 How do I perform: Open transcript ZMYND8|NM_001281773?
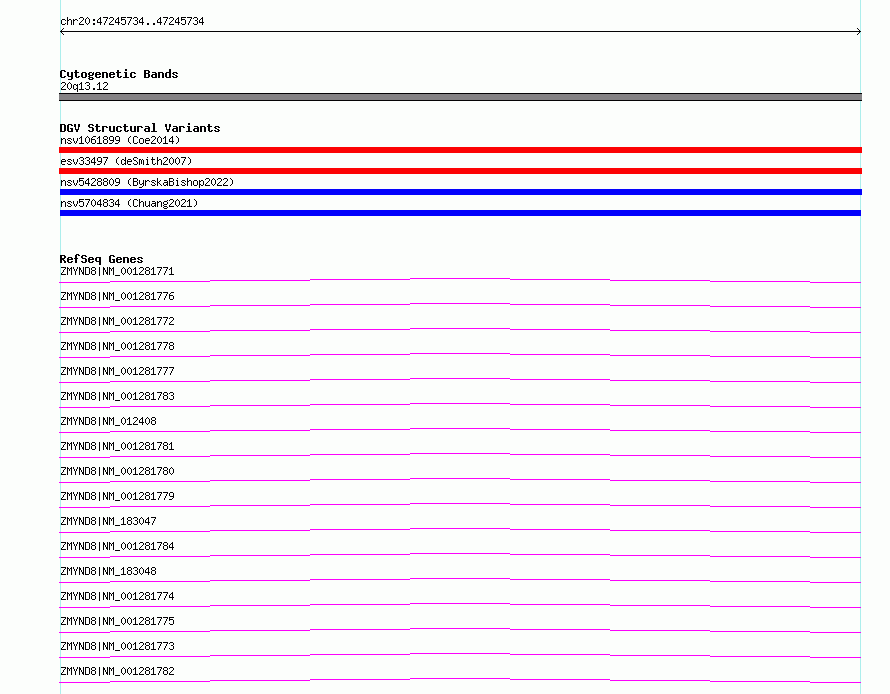click(117, 646)
